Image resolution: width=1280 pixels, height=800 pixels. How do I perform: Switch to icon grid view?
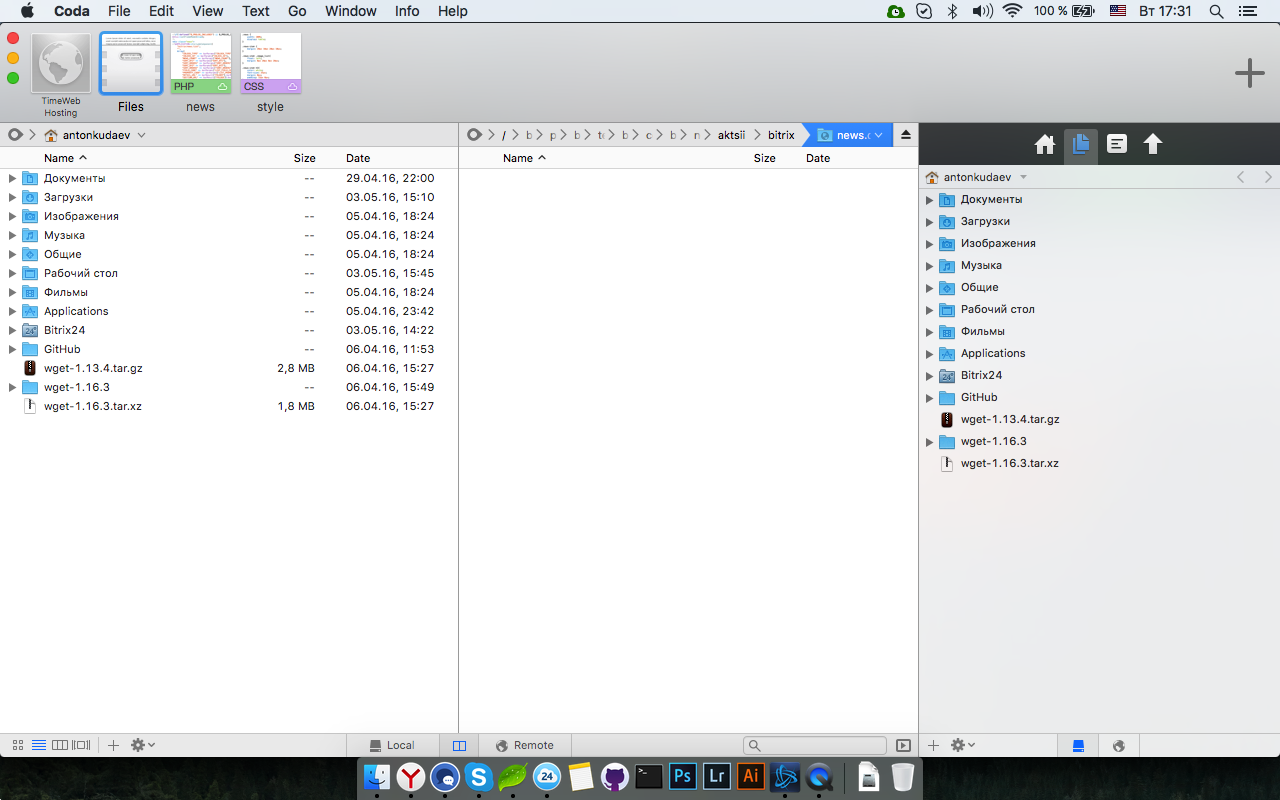pyautogui.click(x=18, y=745)
